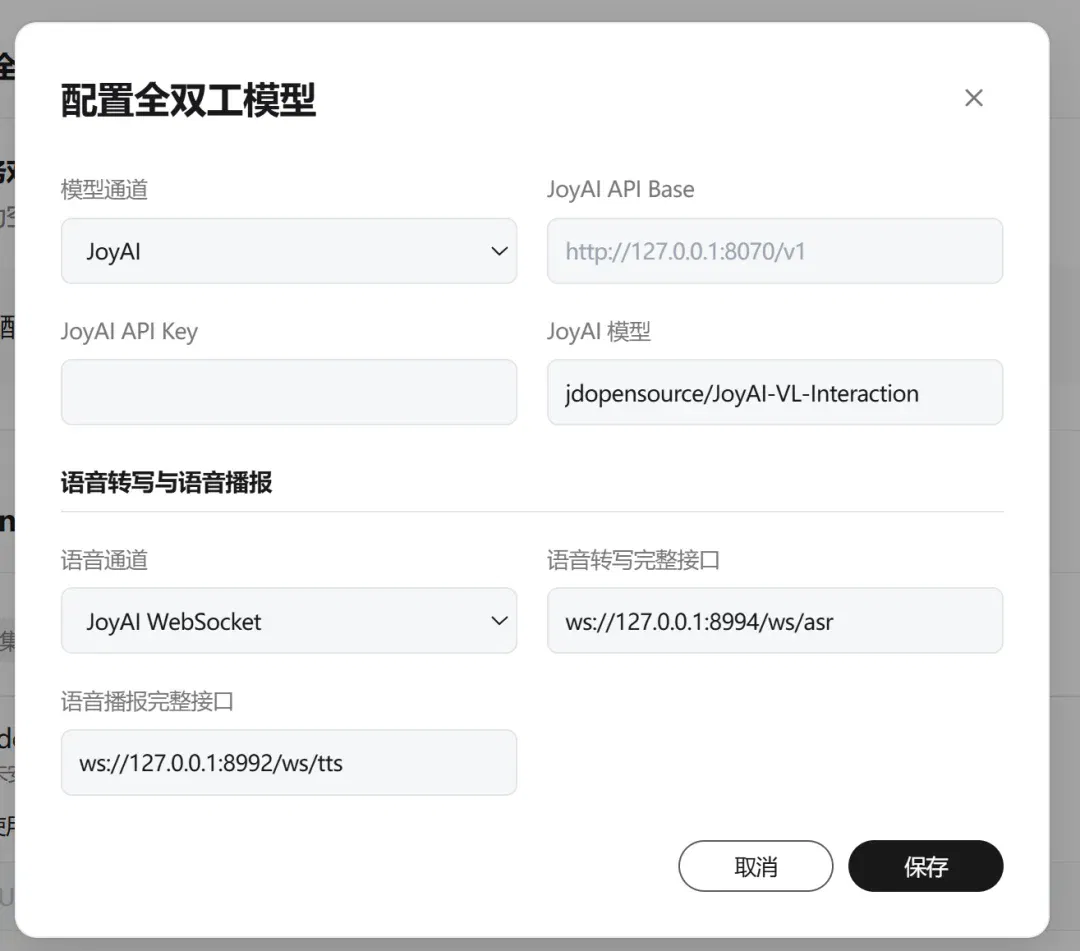Click the 语音转写完整接口 input field

tap(775, 620)
